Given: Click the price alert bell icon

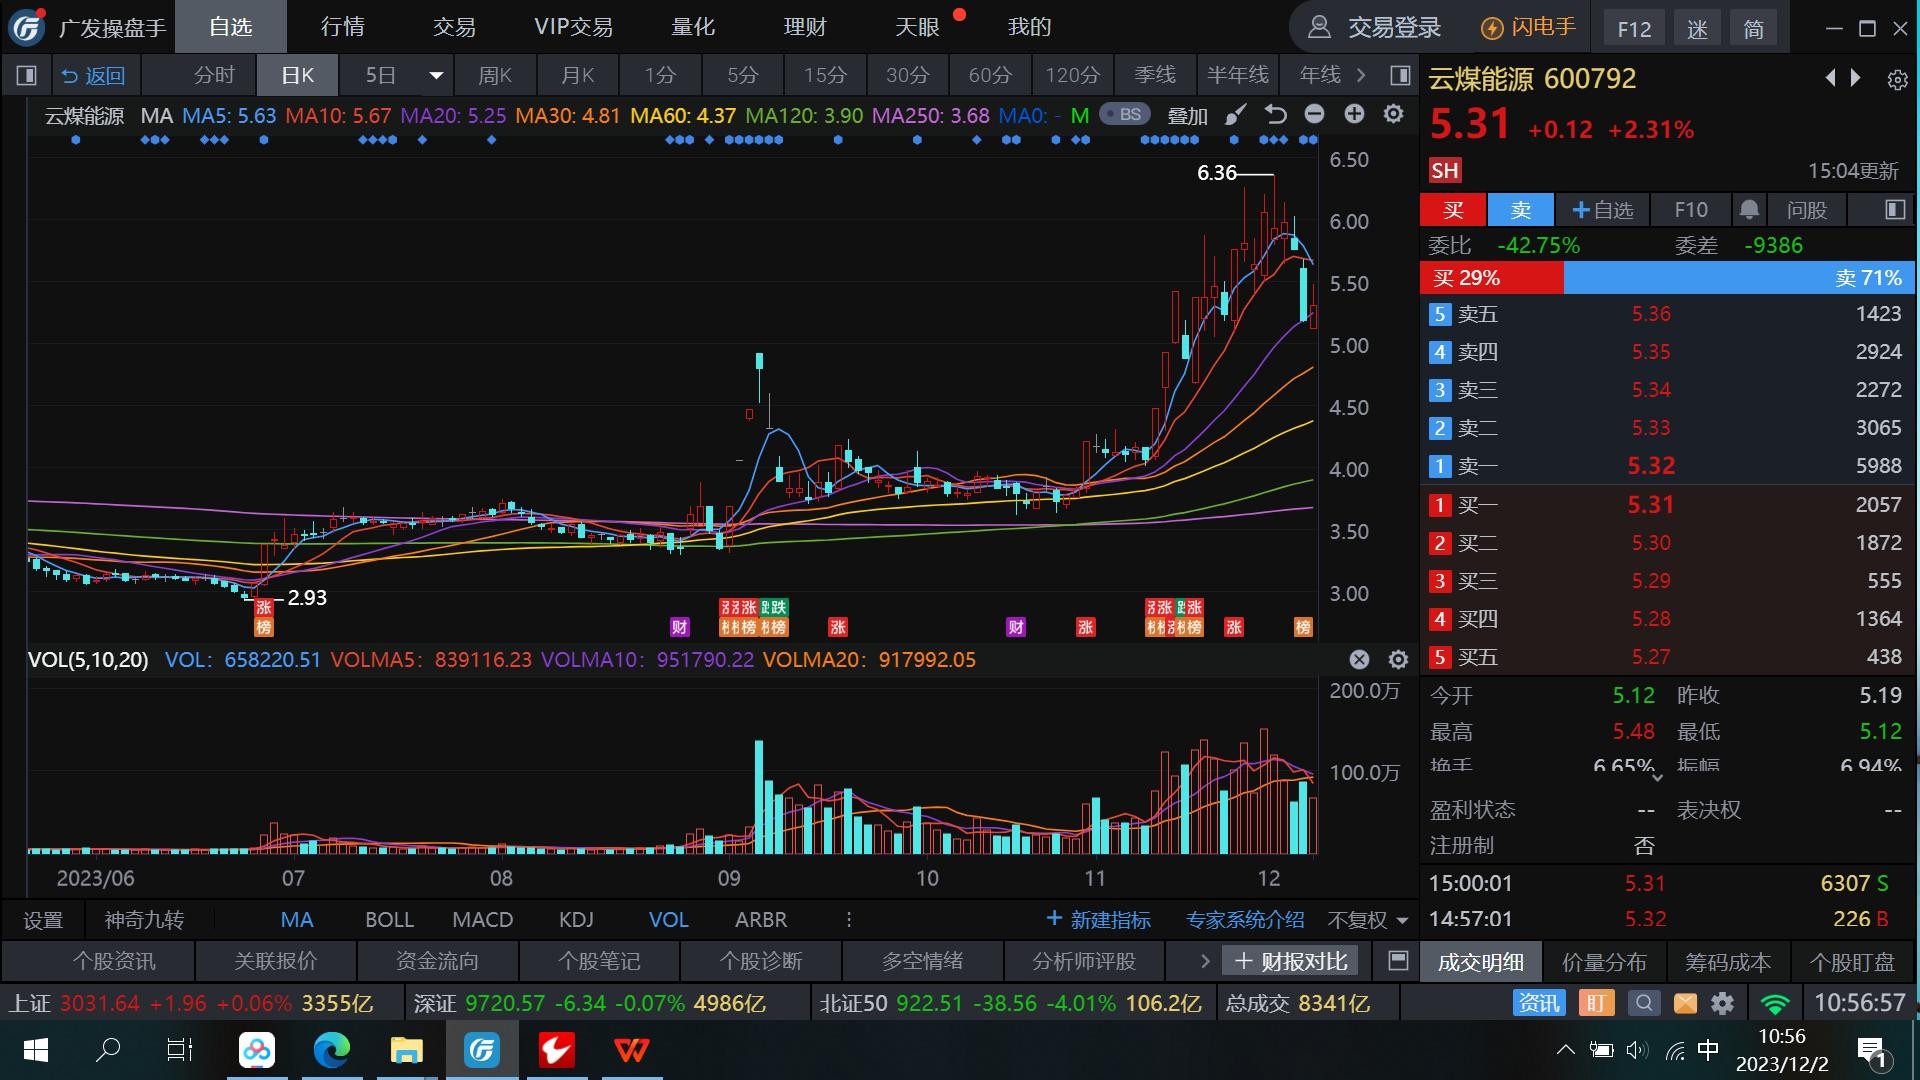Looking at the screenshot, I should pyautogui.click(x=1749, y=210).
